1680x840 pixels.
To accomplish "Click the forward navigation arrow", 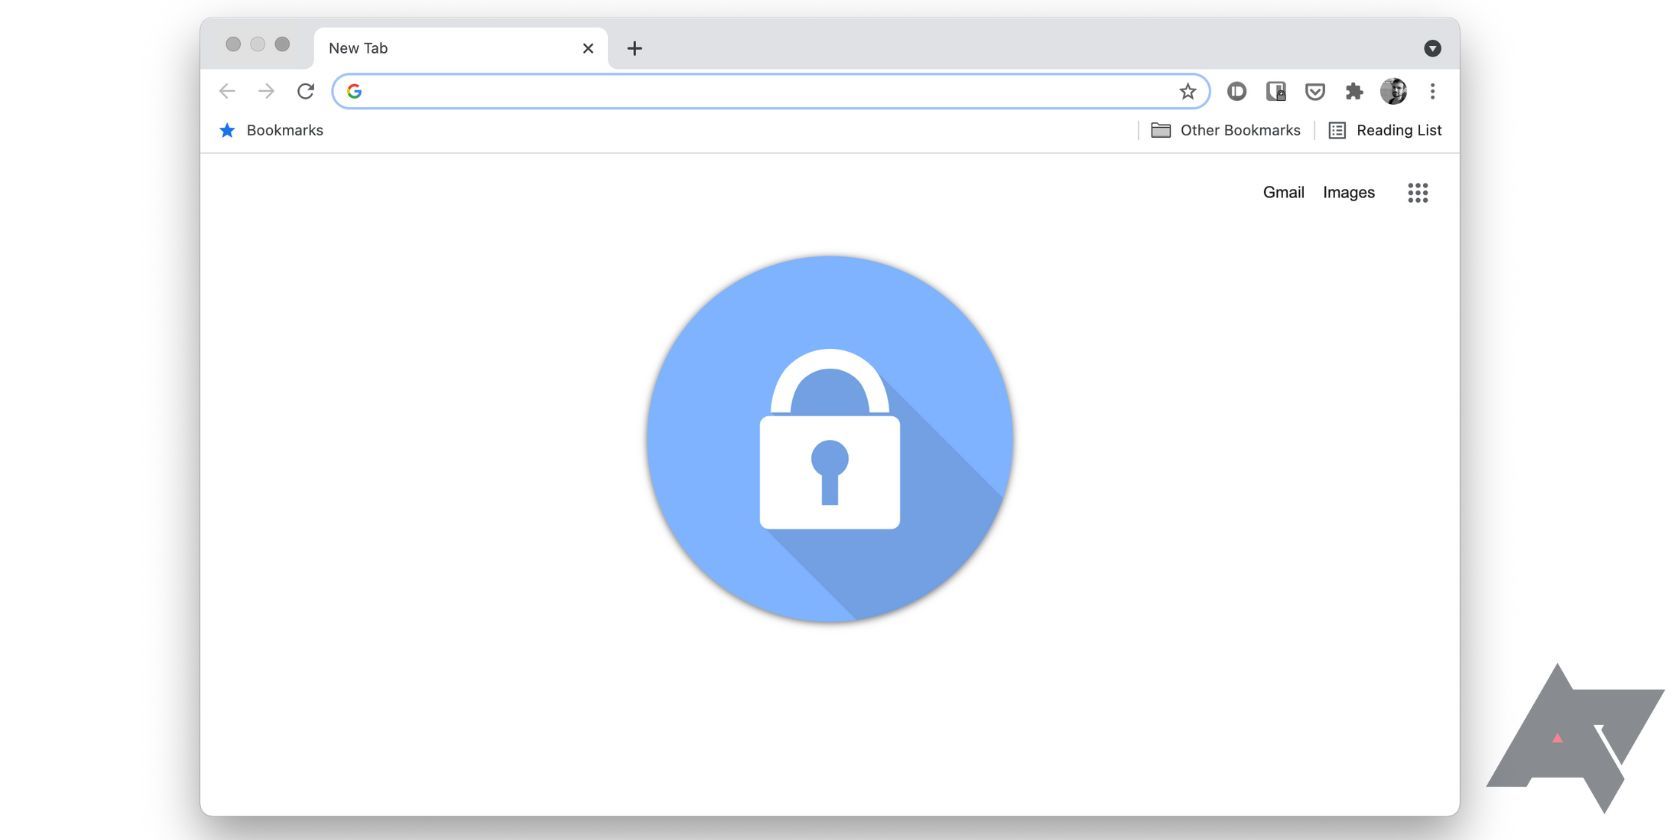I will pos(266,91).
